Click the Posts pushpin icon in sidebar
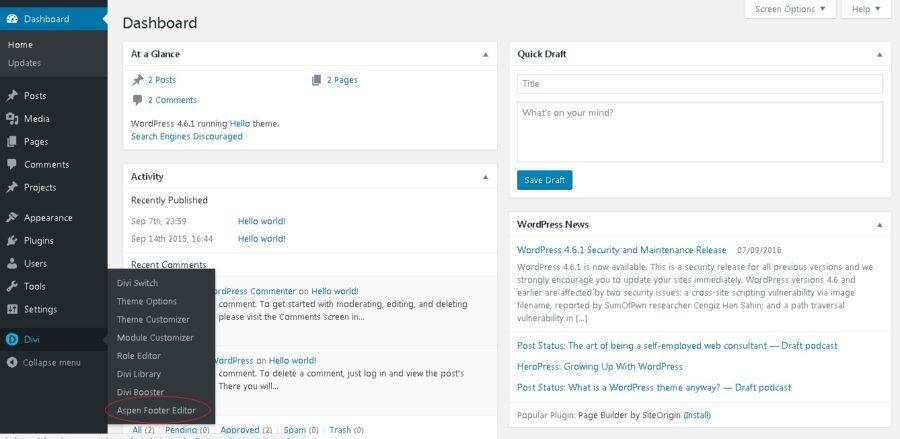The width and height of the screenshot is (900, 439). 12,96
